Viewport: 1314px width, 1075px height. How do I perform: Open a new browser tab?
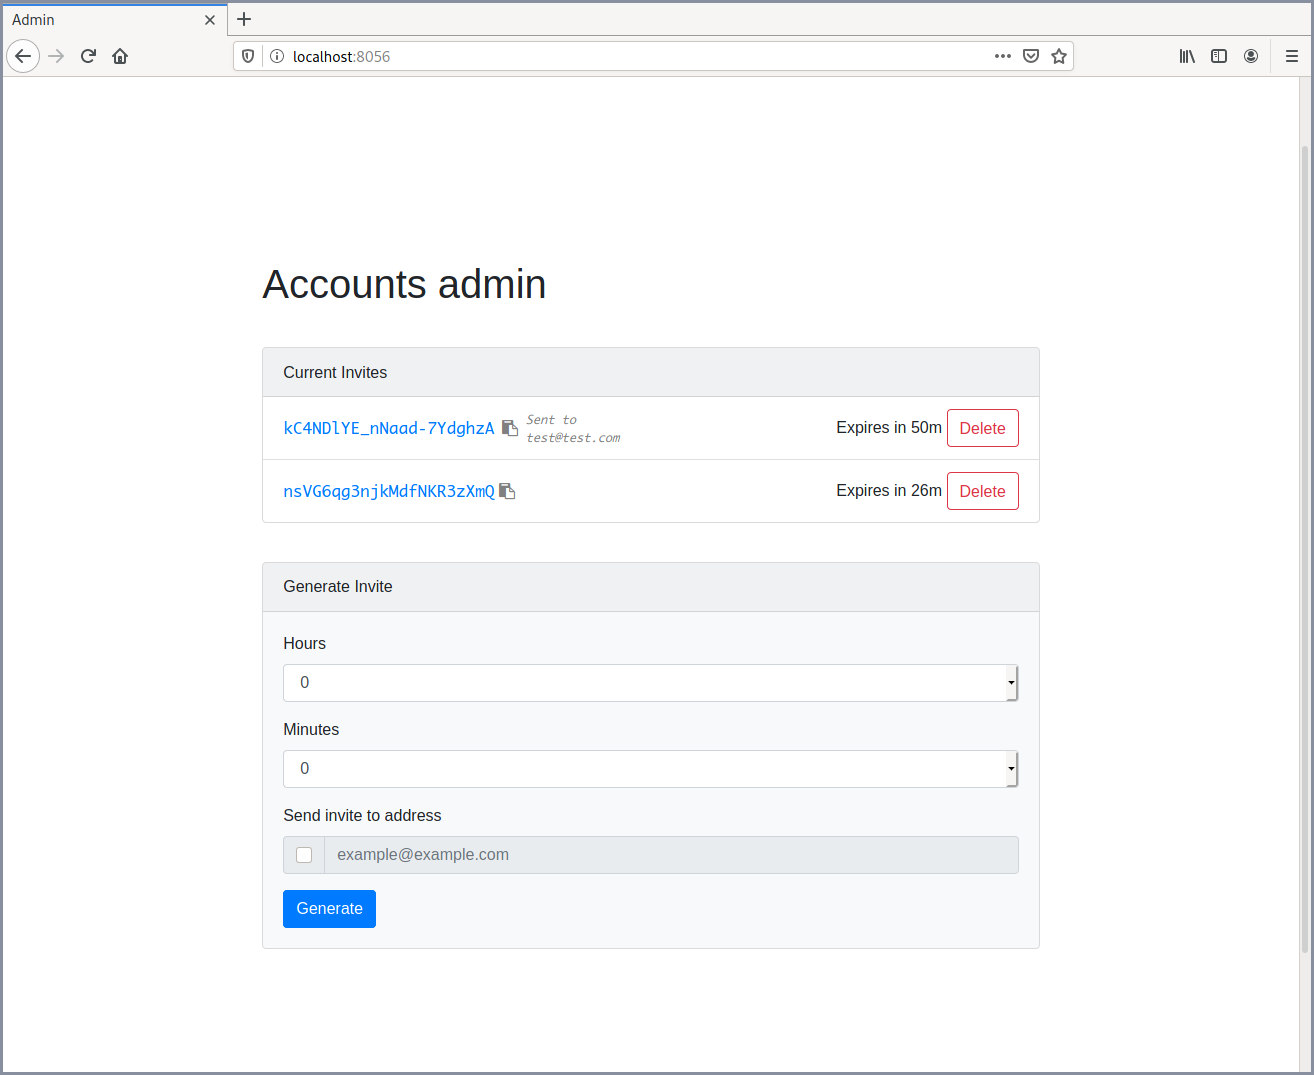pyautogui.click(x=244, y=19)
